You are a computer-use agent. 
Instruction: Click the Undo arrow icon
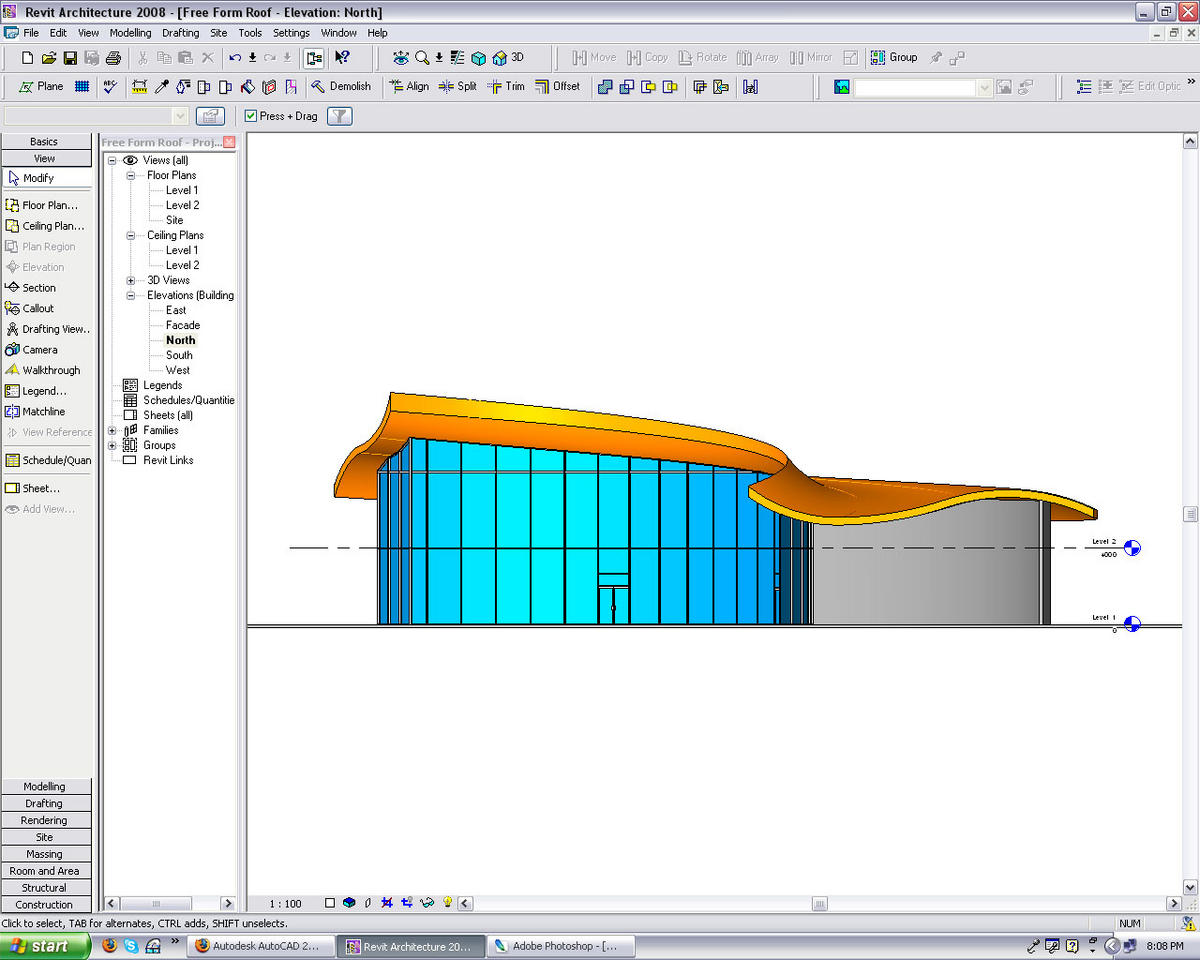(235, 58)
